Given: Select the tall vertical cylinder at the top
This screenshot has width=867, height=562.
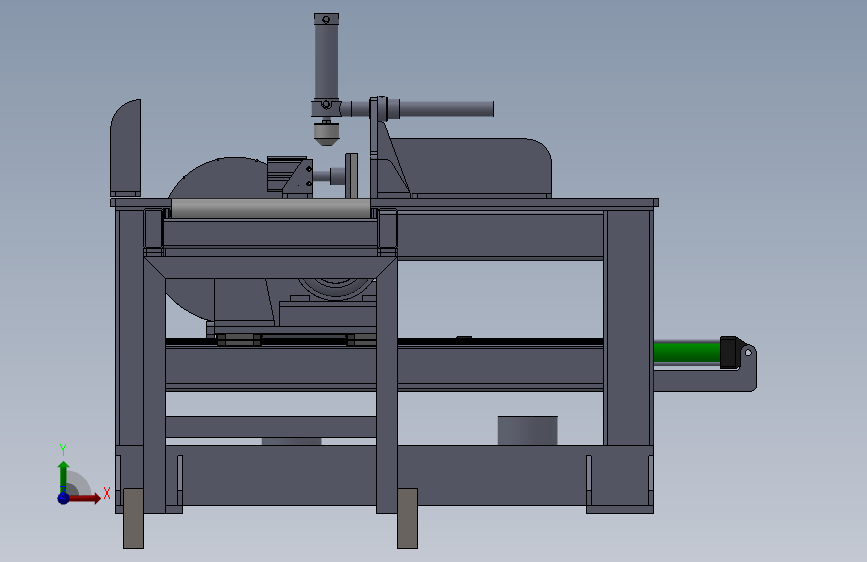Looking at the screenshot, I should click(326, 58).
